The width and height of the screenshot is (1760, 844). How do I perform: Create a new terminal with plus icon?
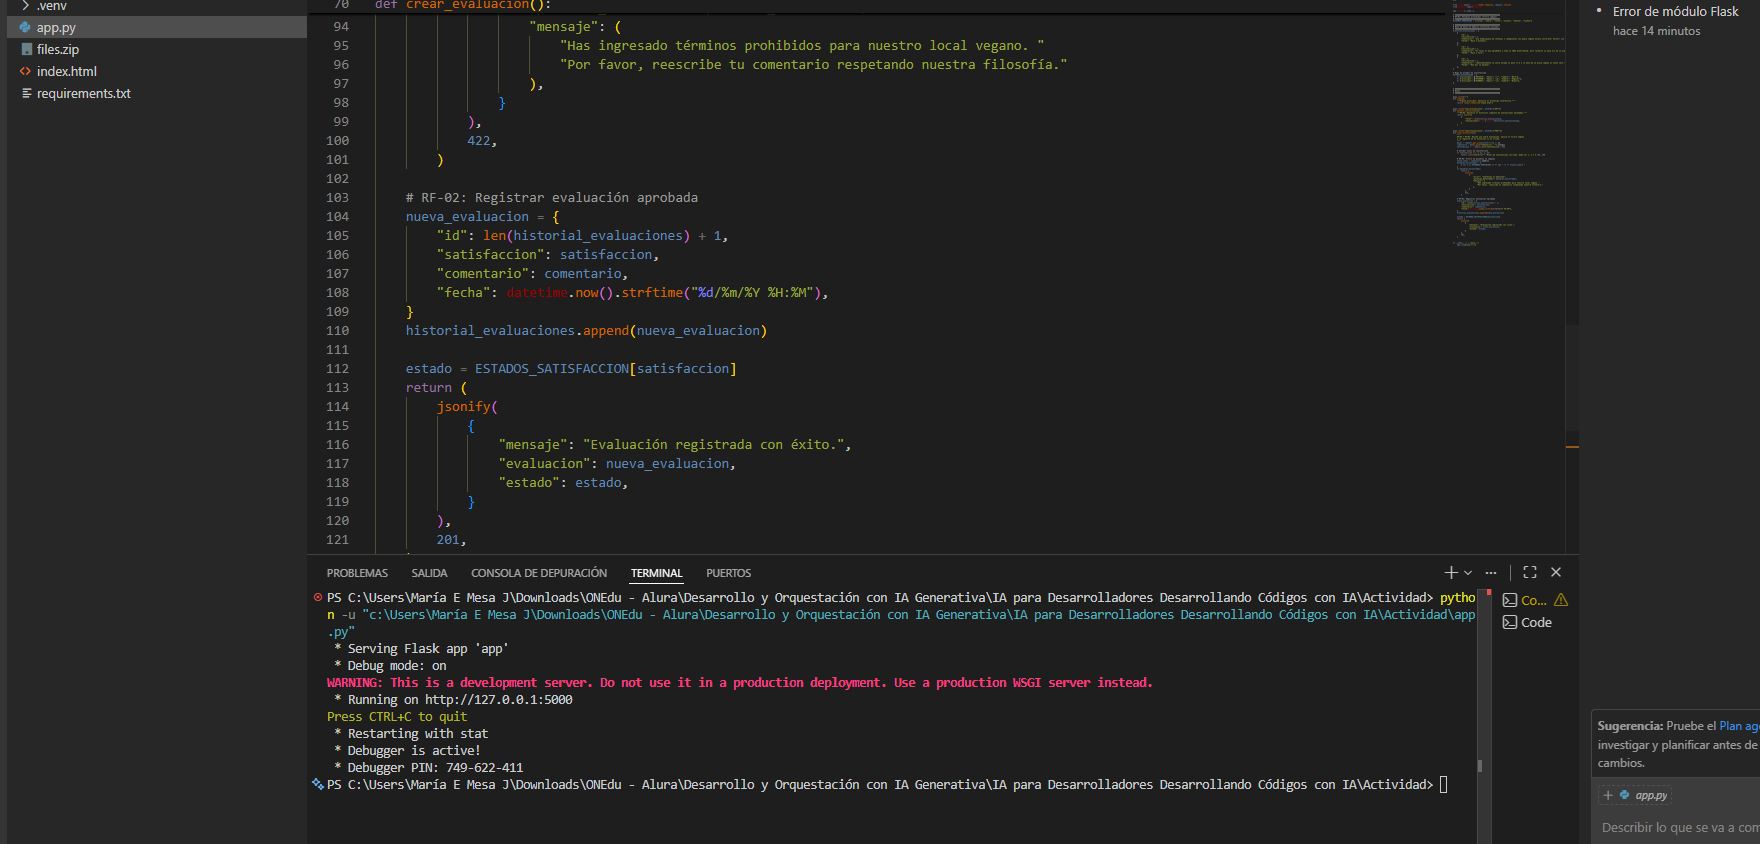1450,573
